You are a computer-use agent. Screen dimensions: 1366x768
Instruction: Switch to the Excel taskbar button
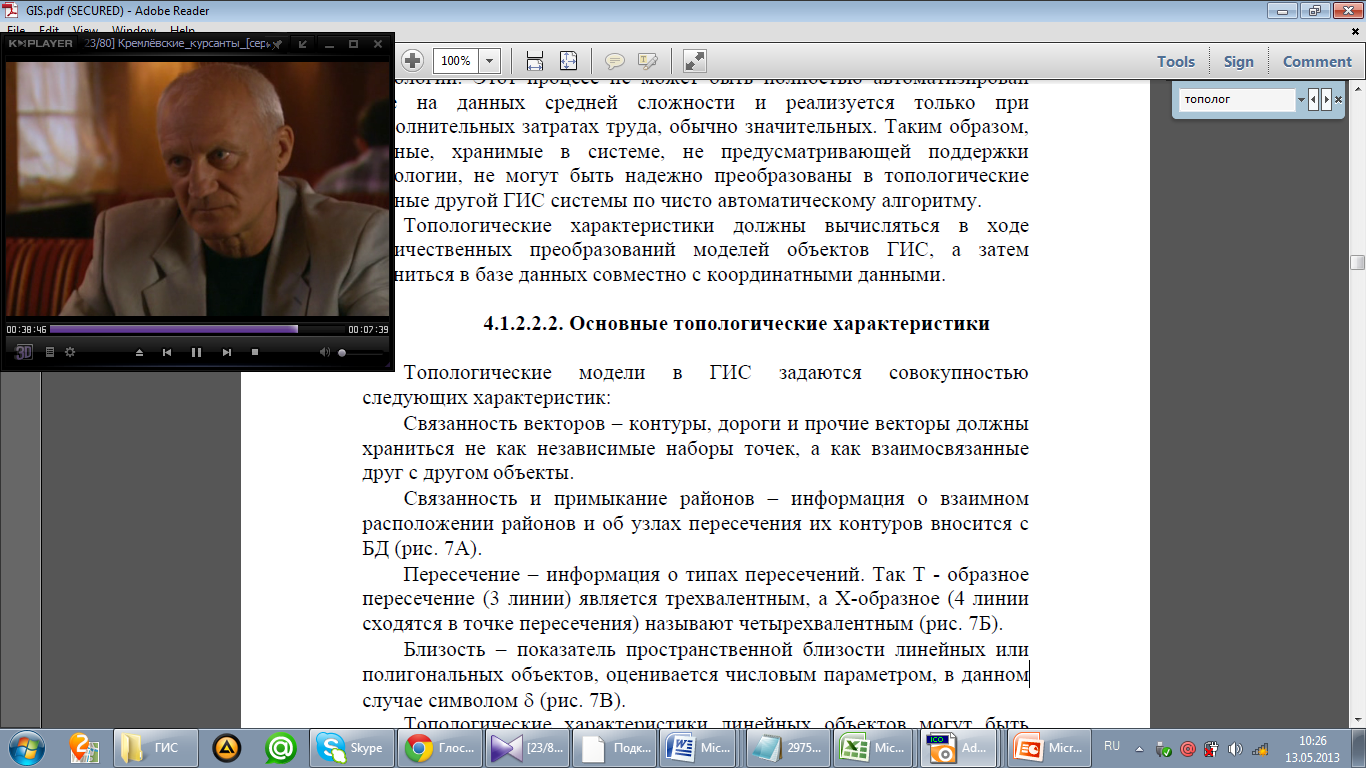pos(875,748)
